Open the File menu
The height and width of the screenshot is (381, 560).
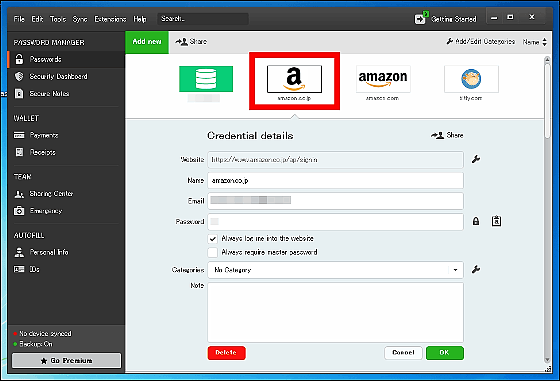tap(19, 19)
